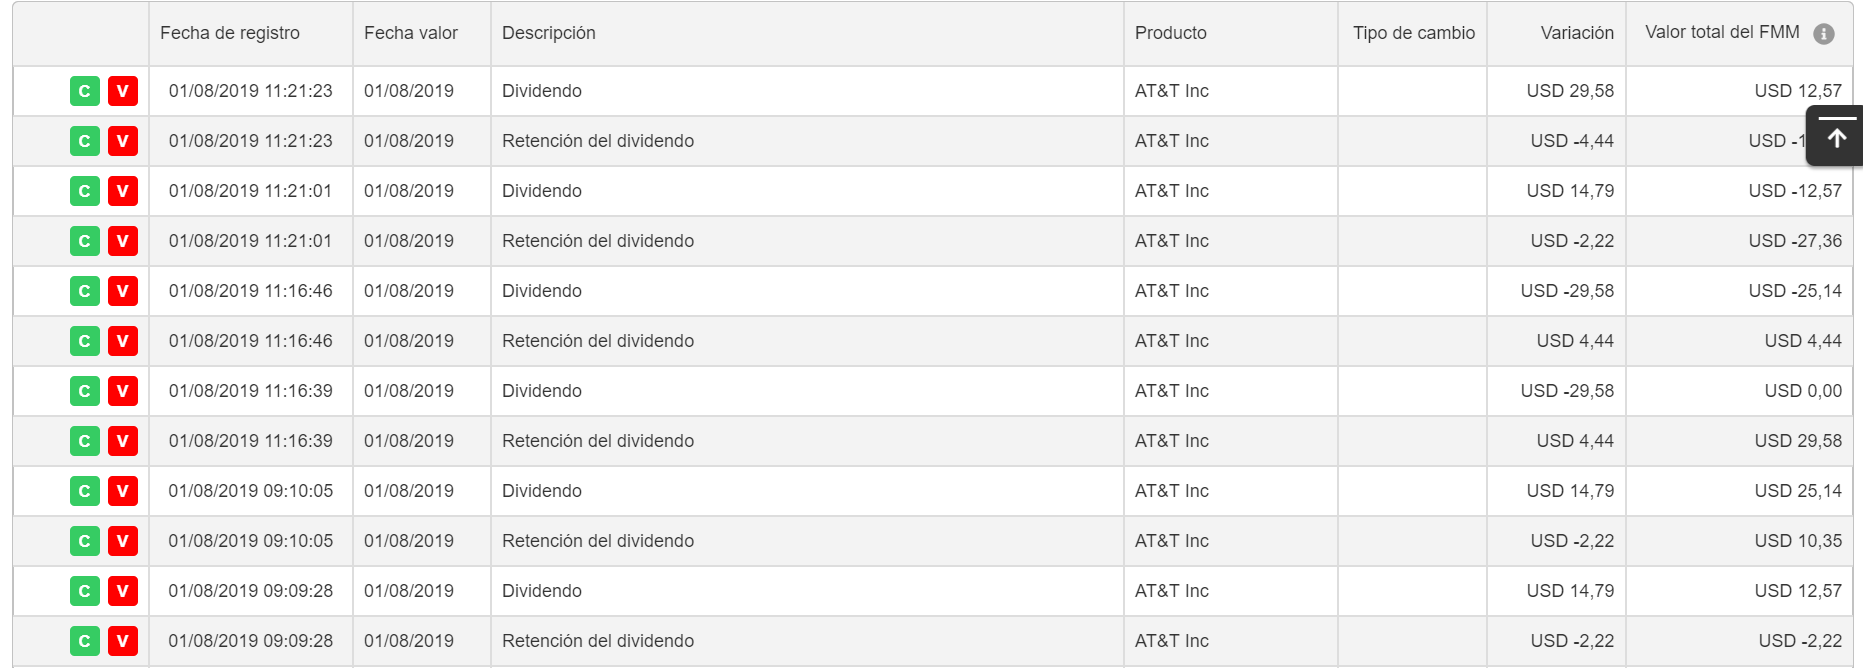This screenshot has height=668, width=1863.
Task: Click red V icon on 09:10:05 Dividendo row
Action: pos(123,491)
